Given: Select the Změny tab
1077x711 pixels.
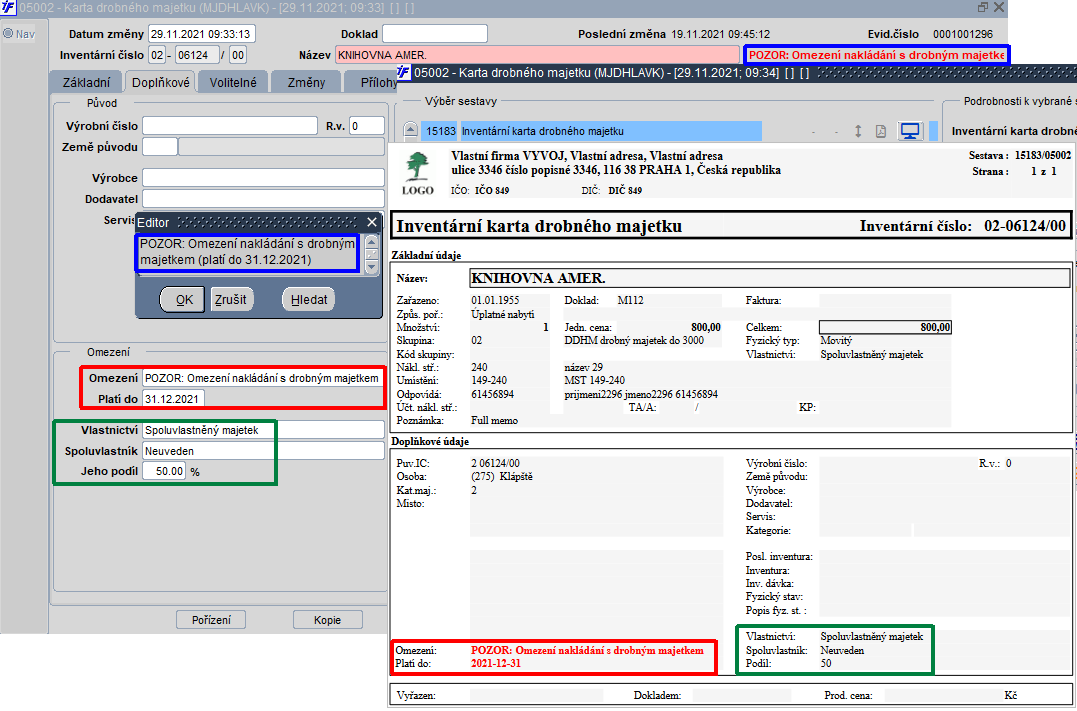Looking at the screenshot, I should [x=306, y=82].
